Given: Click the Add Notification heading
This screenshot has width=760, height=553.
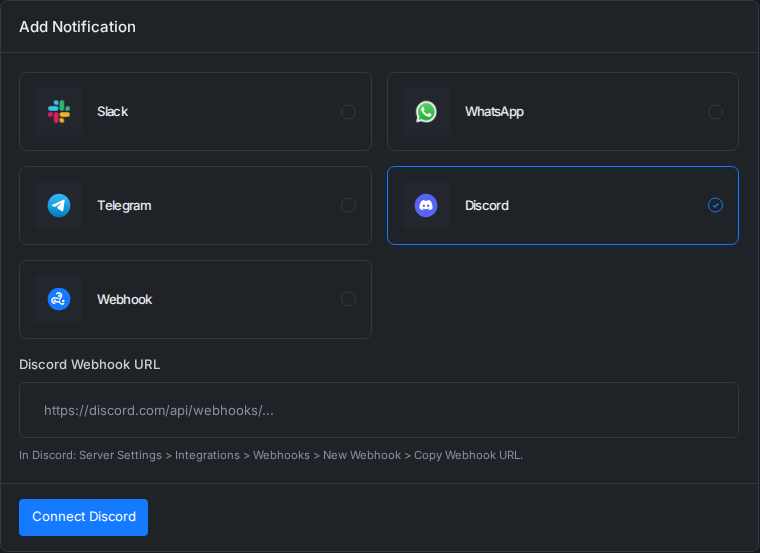Looking at the screenshot, I should click(x=78, y=27).
